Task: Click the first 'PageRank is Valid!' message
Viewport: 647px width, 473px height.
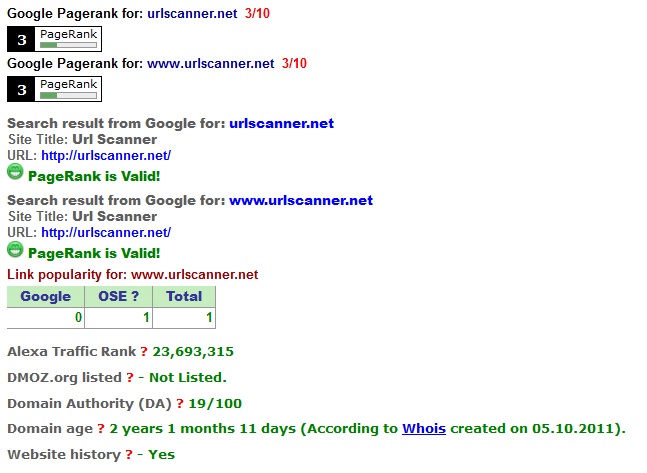Action: pos(94,177)
